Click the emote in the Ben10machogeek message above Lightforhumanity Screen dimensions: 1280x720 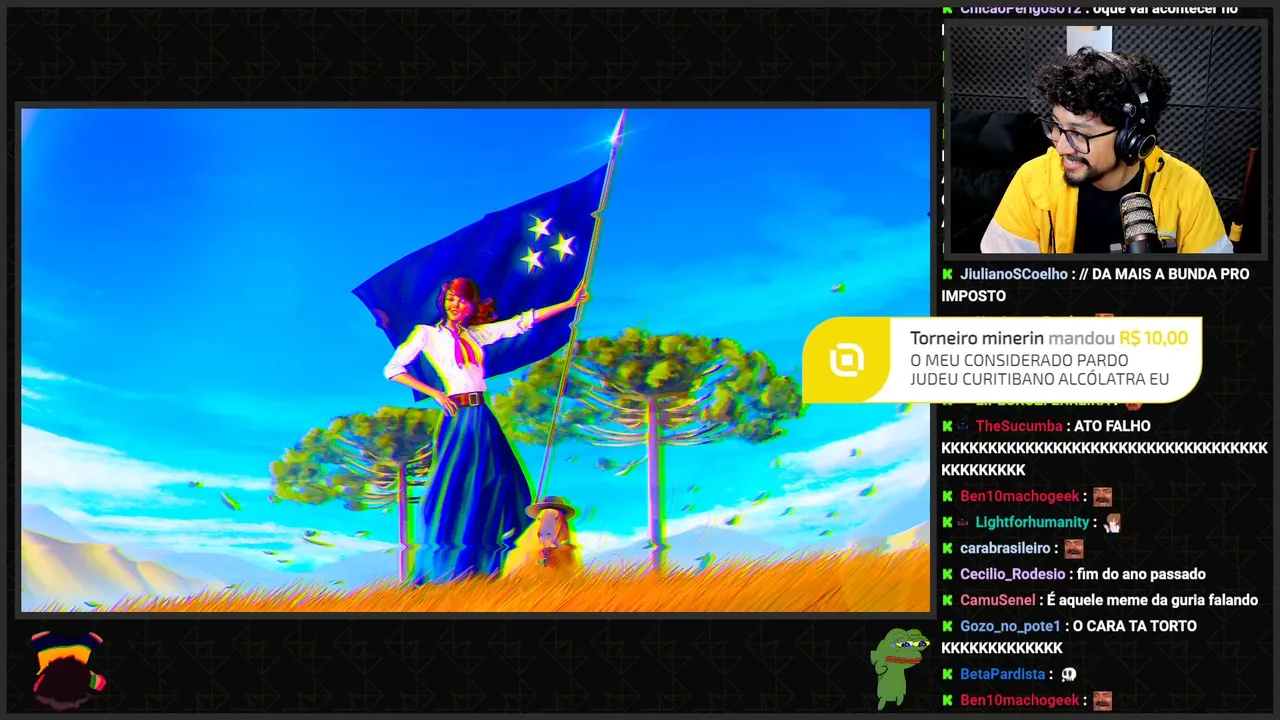(x=1102, y=496)
